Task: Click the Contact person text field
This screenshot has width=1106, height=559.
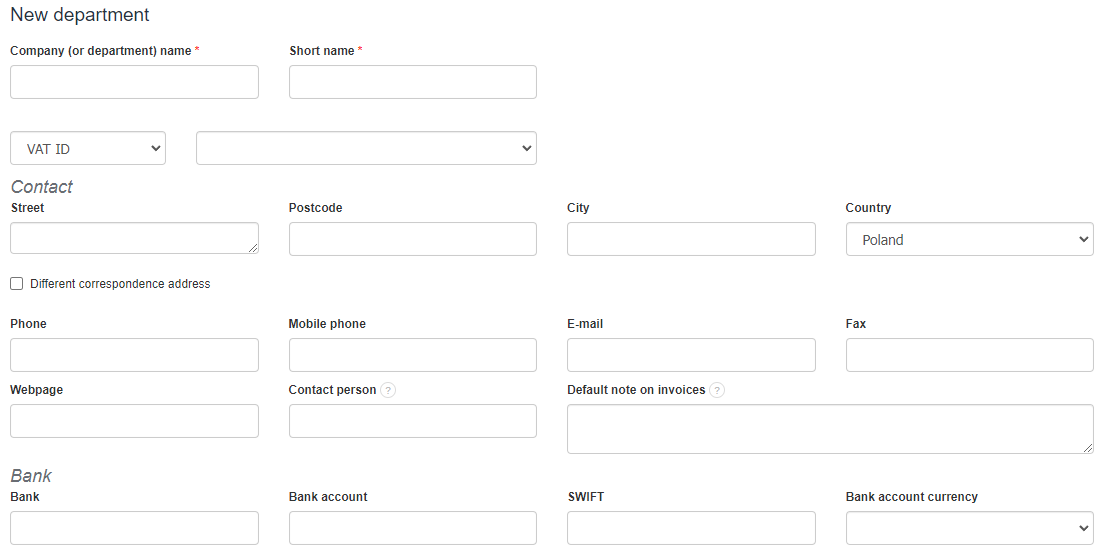Action: pyautogui.click(x=412, y=421)
